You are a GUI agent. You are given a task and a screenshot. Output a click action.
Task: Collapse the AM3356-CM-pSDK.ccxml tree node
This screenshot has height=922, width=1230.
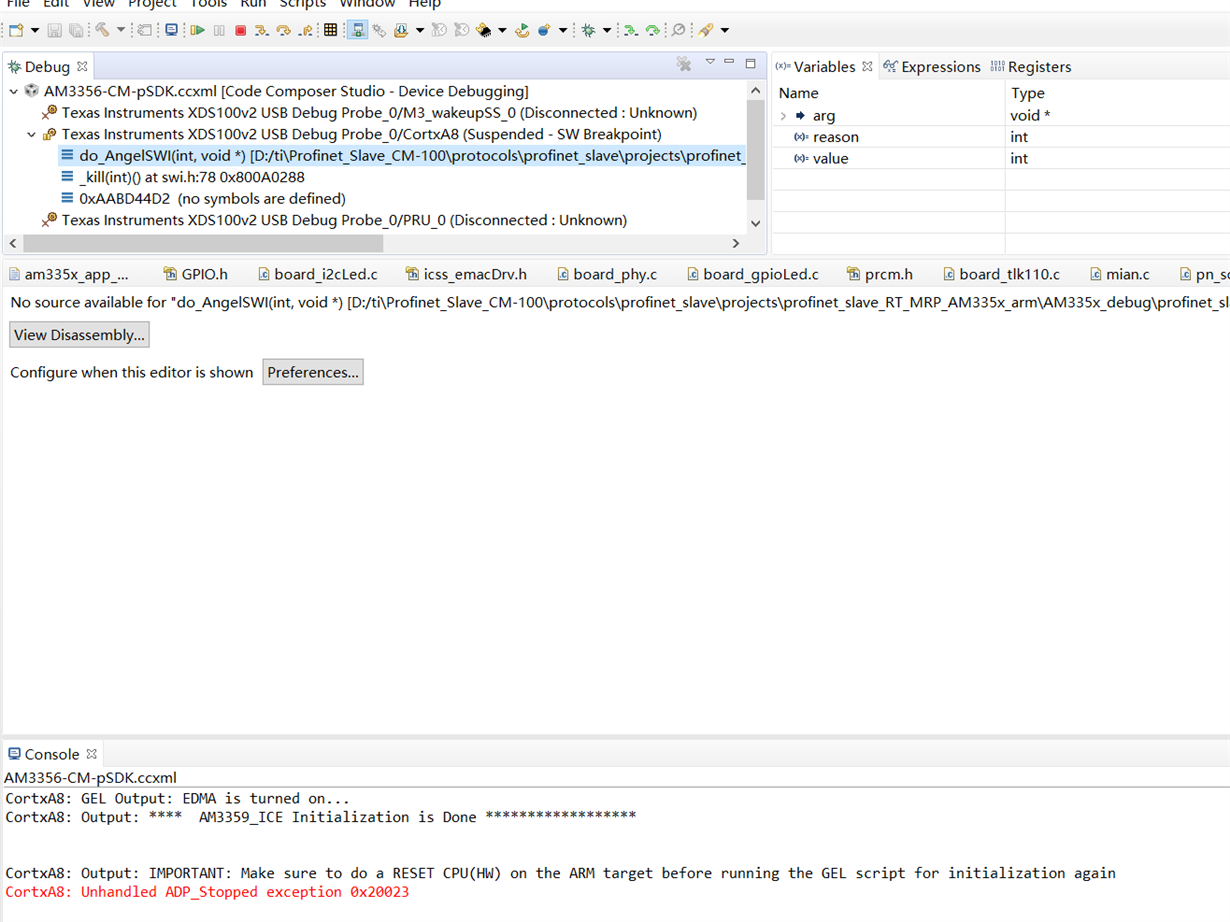click(14, 91)
